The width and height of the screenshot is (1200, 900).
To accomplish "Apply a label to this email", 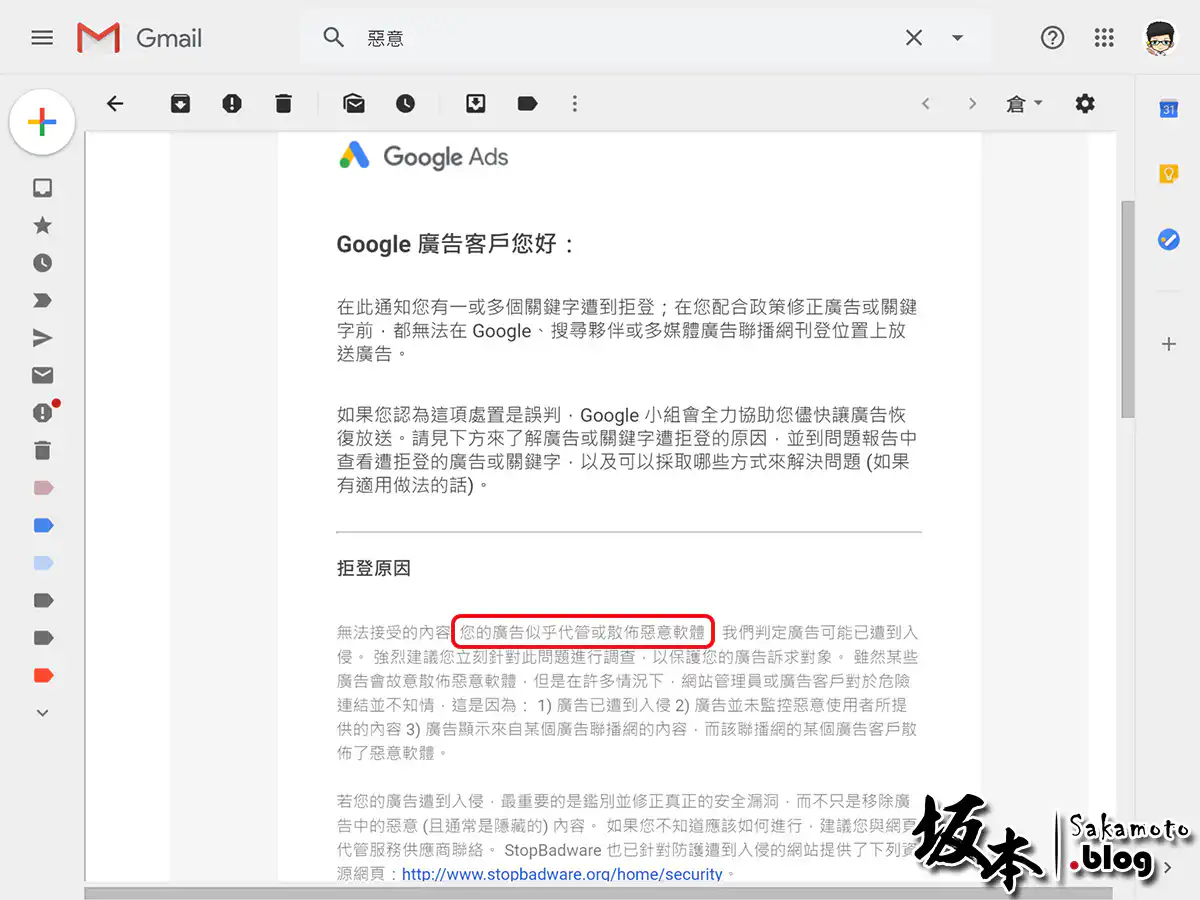I will [x=527, y=104].
